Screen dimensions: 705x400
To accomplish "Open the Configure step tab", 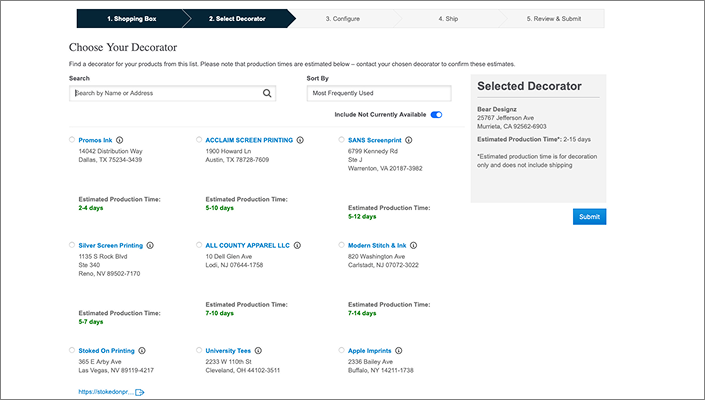I will 342,18.
